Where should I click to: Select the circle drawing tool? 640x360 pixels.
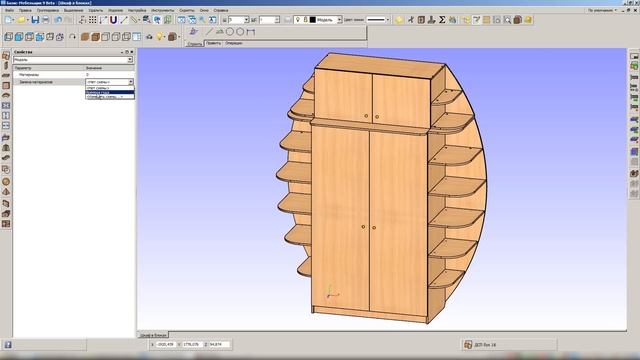[x=230, y=31]
